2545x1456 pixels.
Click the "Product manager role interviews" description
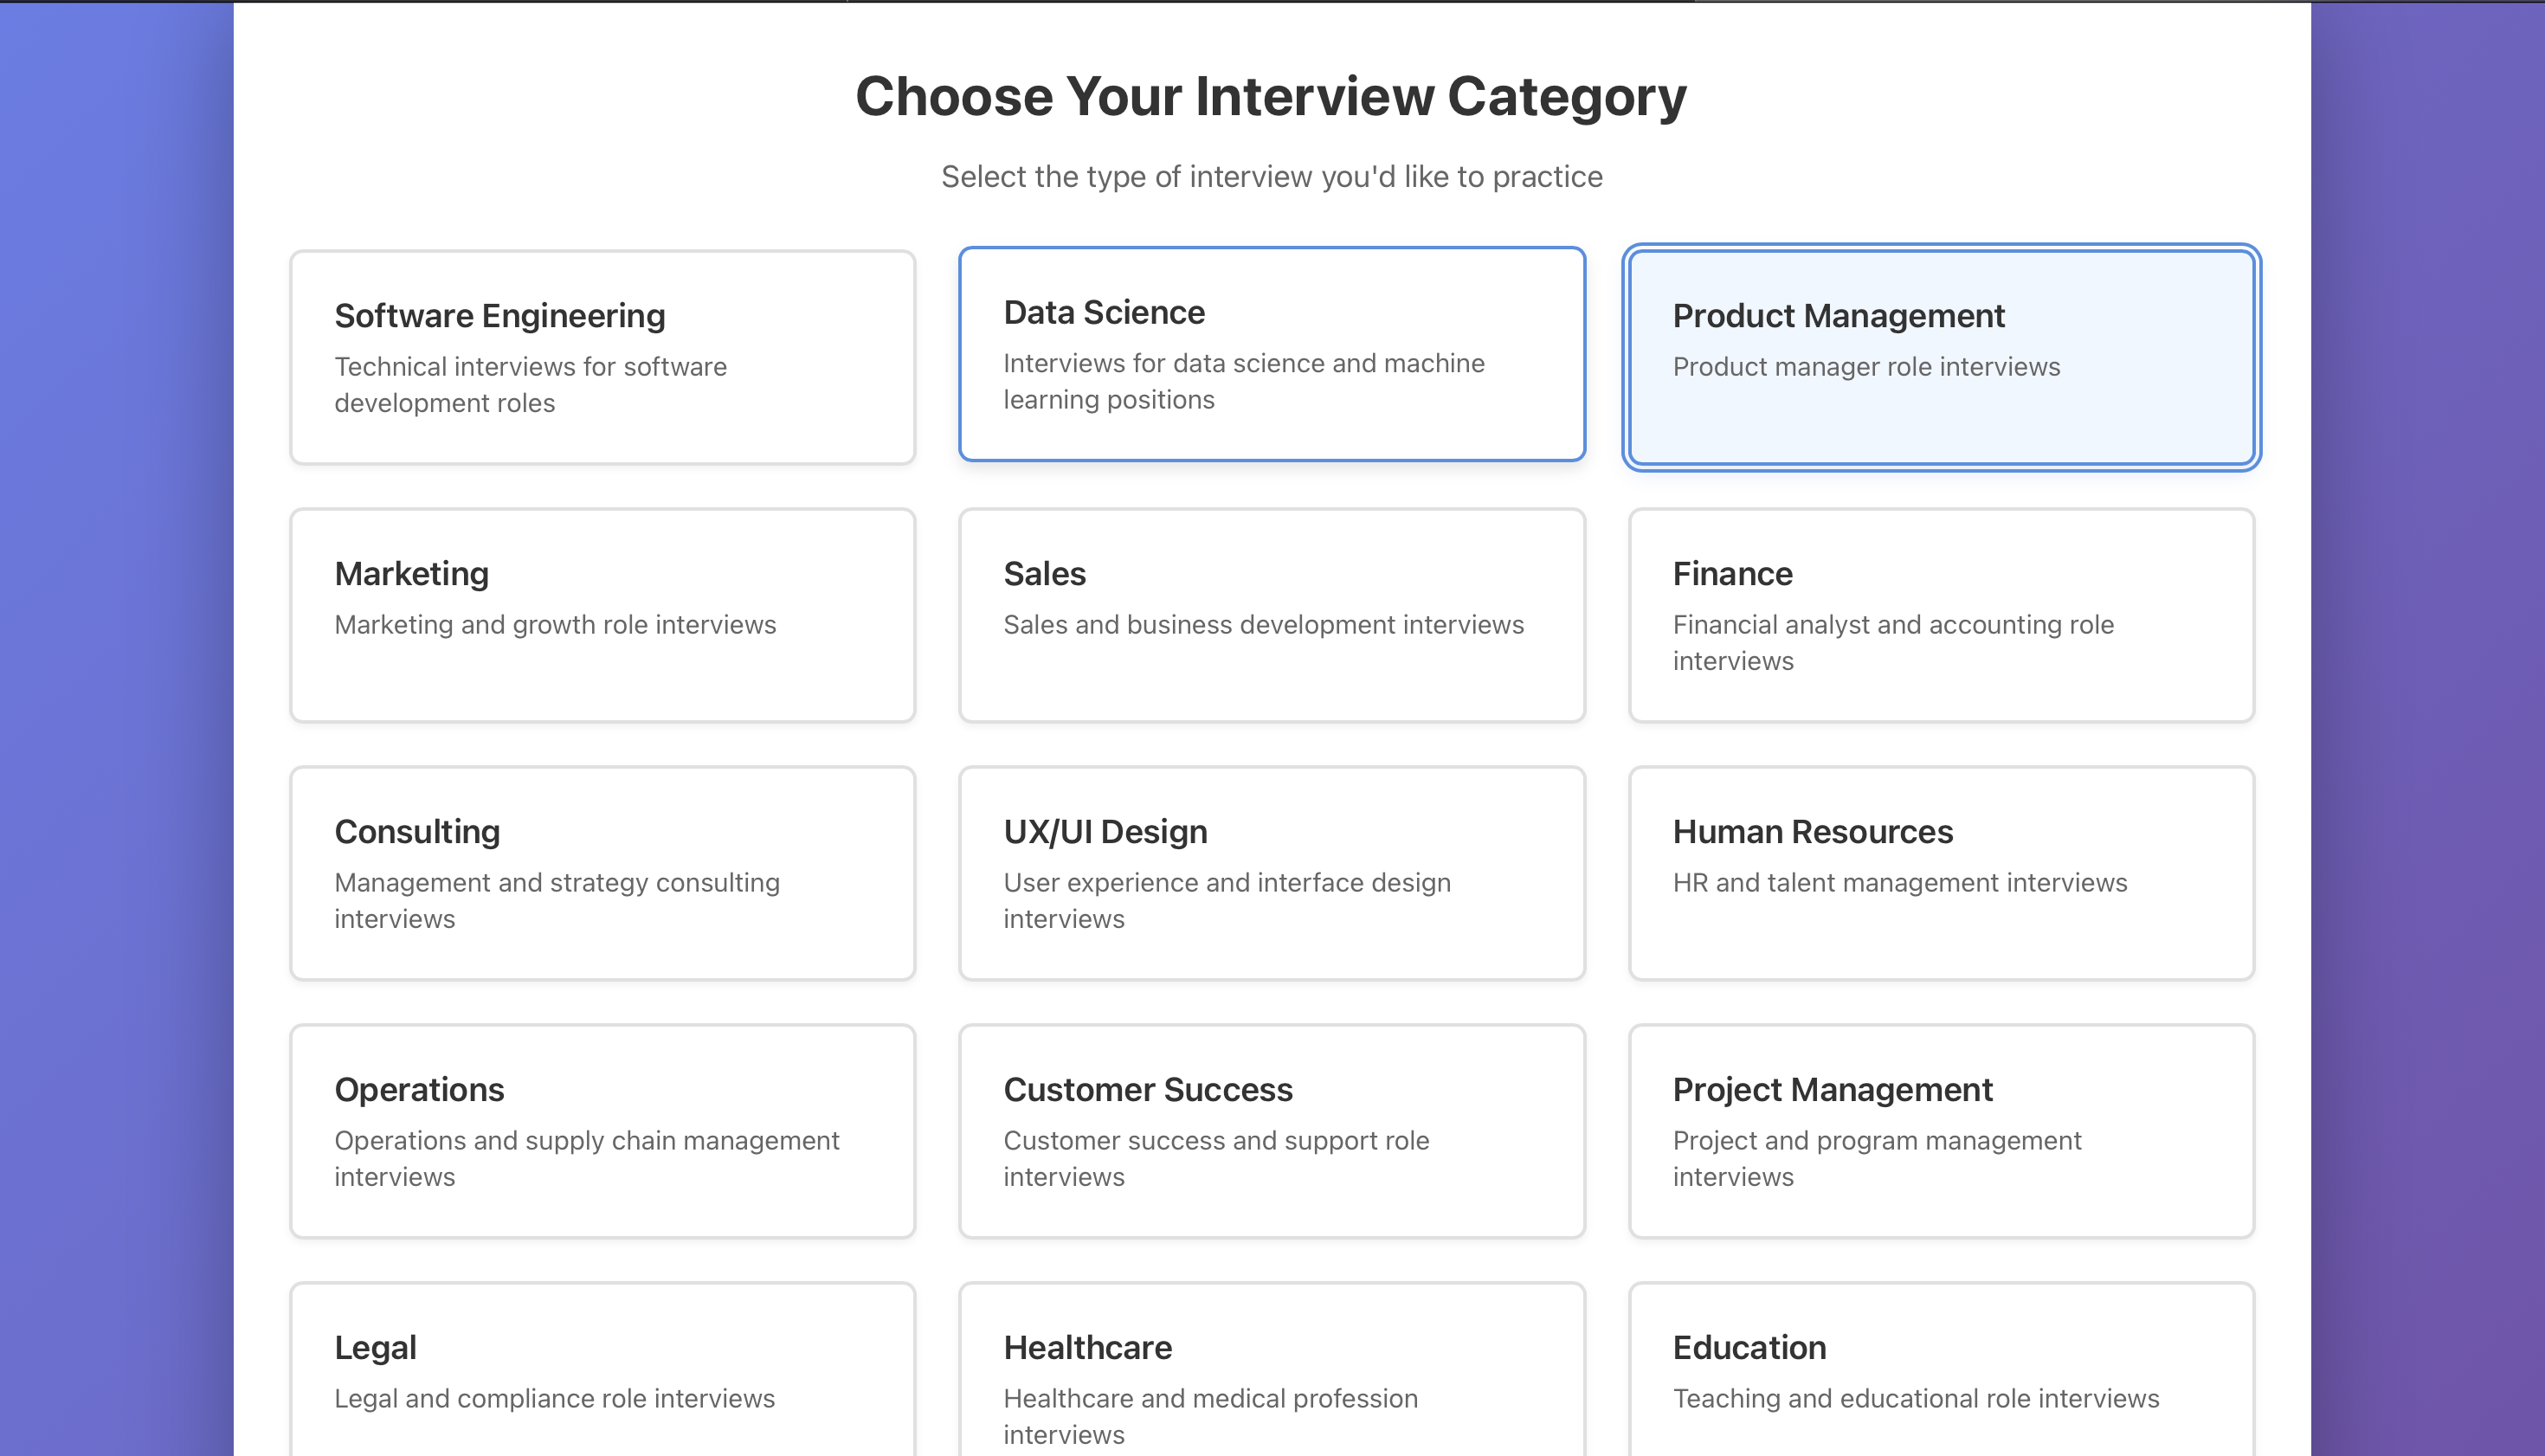click(x=1866, y=367)
